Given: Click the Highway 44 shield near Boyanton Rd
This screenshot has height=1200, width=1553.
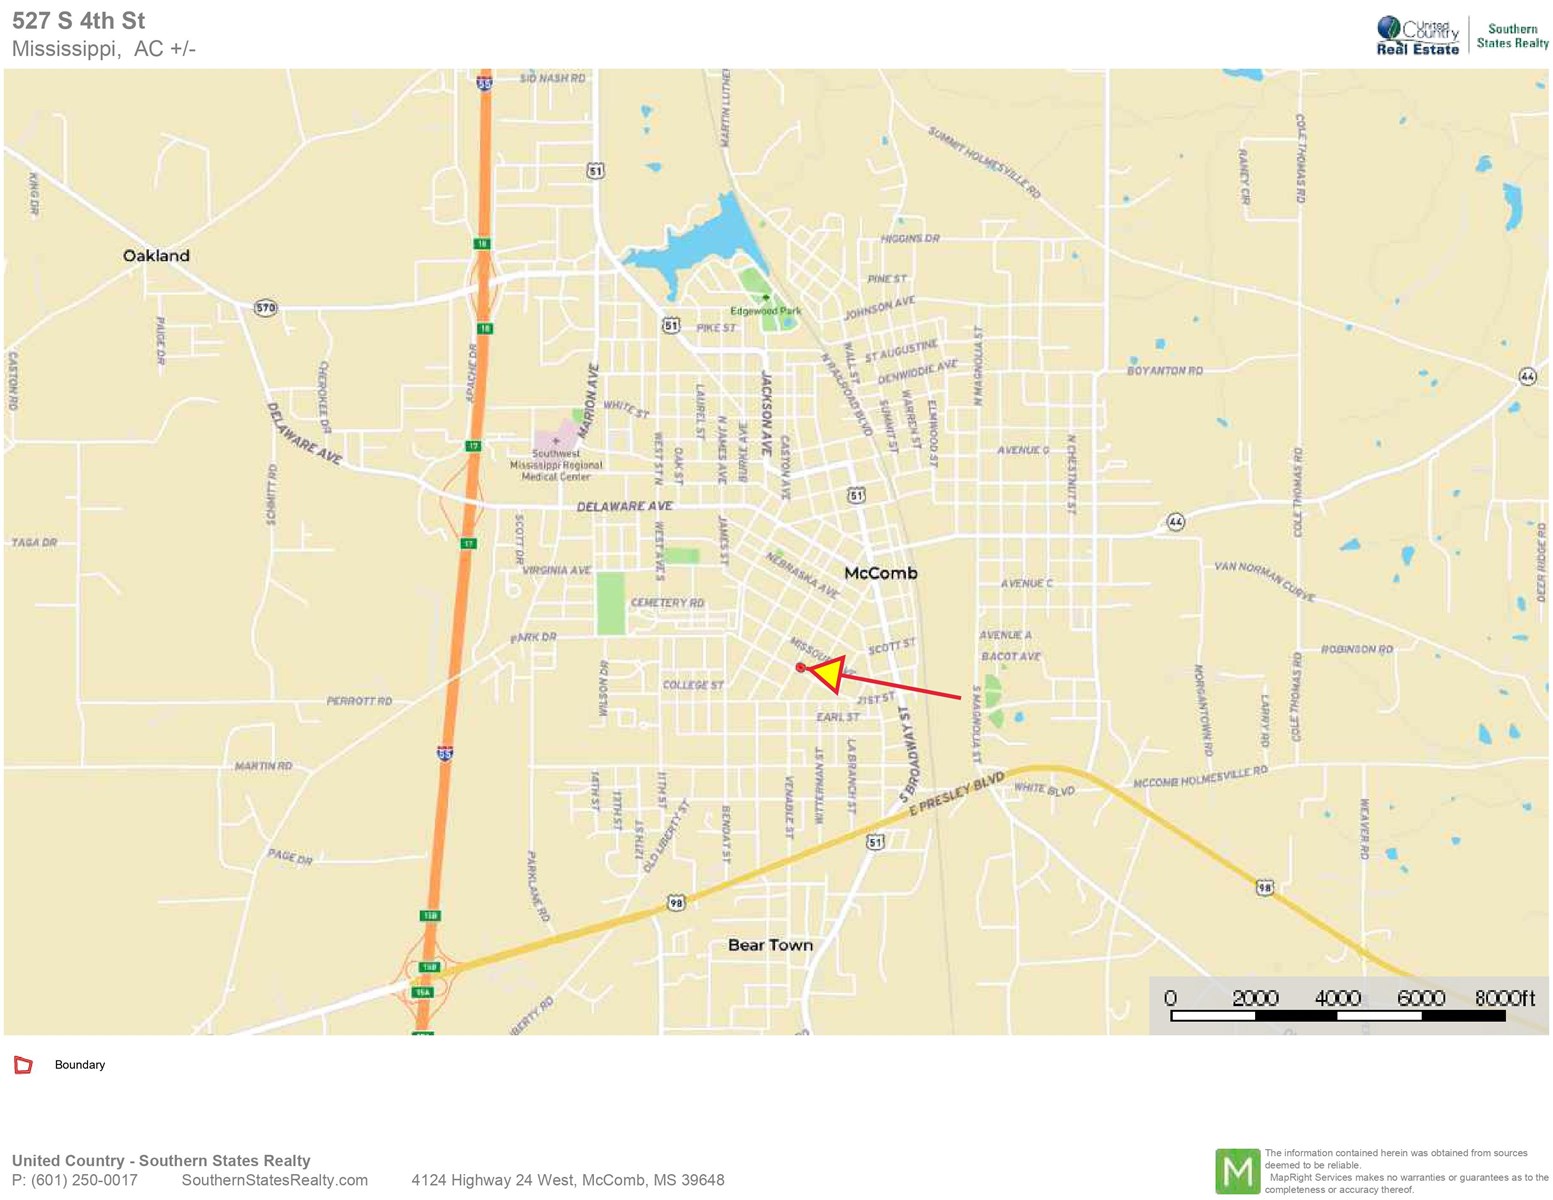Looking at the screenshot, I should tap(1527, 377).
